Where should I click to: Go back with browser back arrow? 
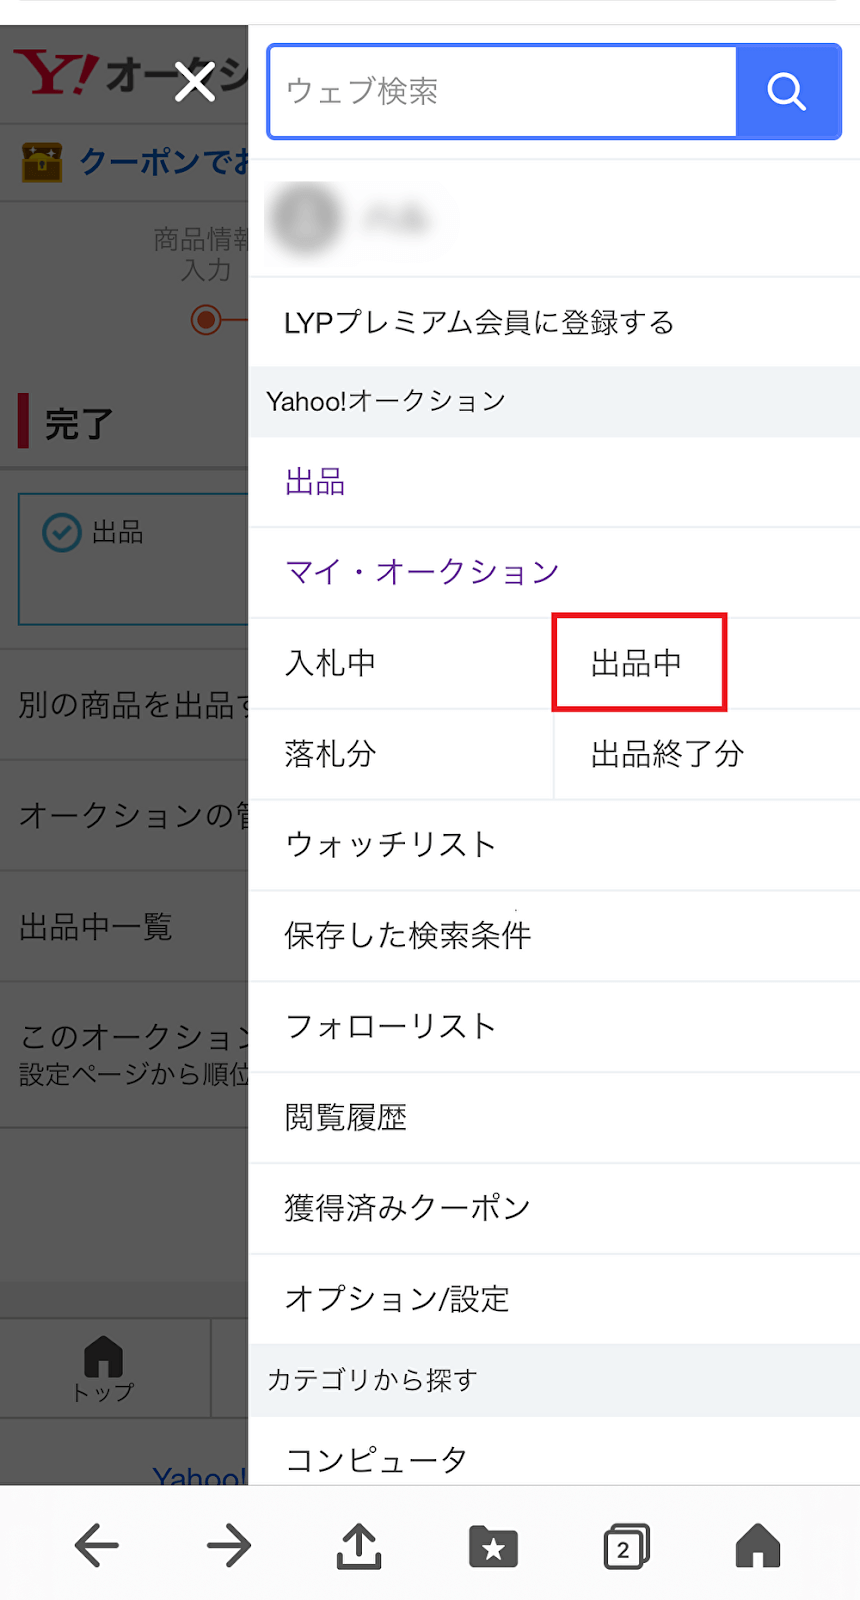[97, 1545]
